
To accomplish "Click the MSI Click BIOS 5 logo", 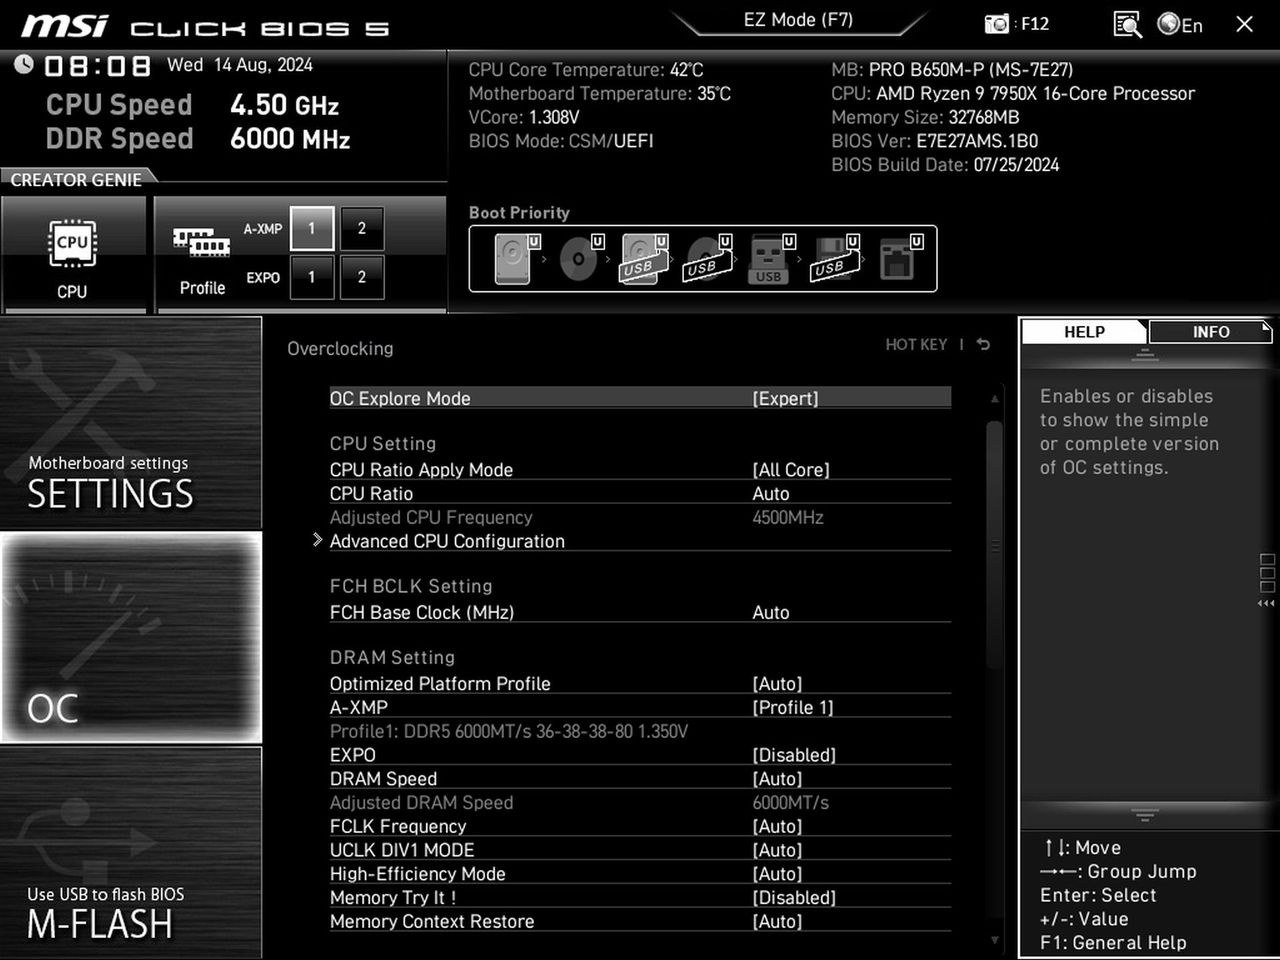I will pyautogui.click(x=205, y=26).
